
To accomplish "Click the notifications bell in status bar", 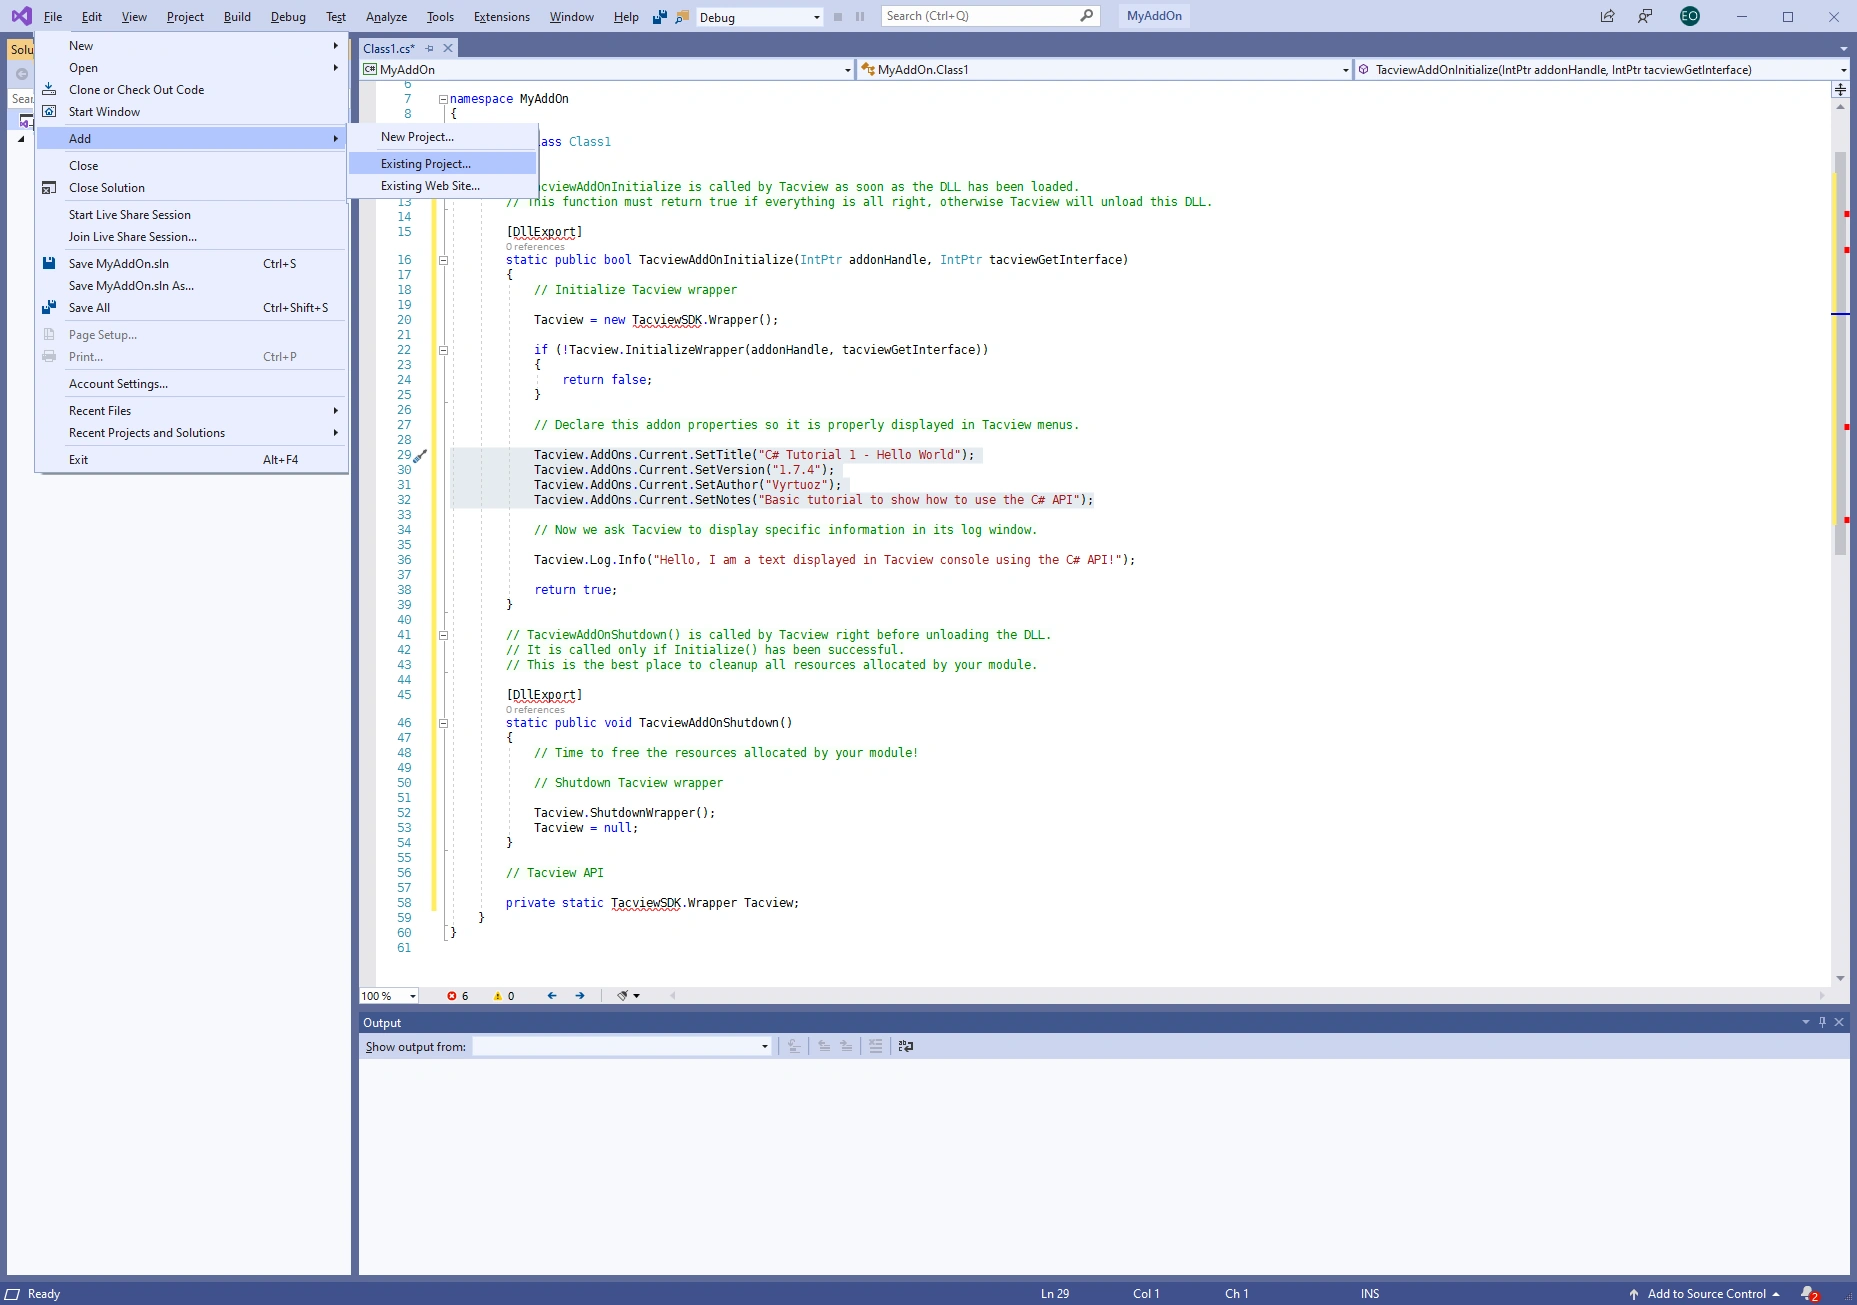I will (1809, 1293).
